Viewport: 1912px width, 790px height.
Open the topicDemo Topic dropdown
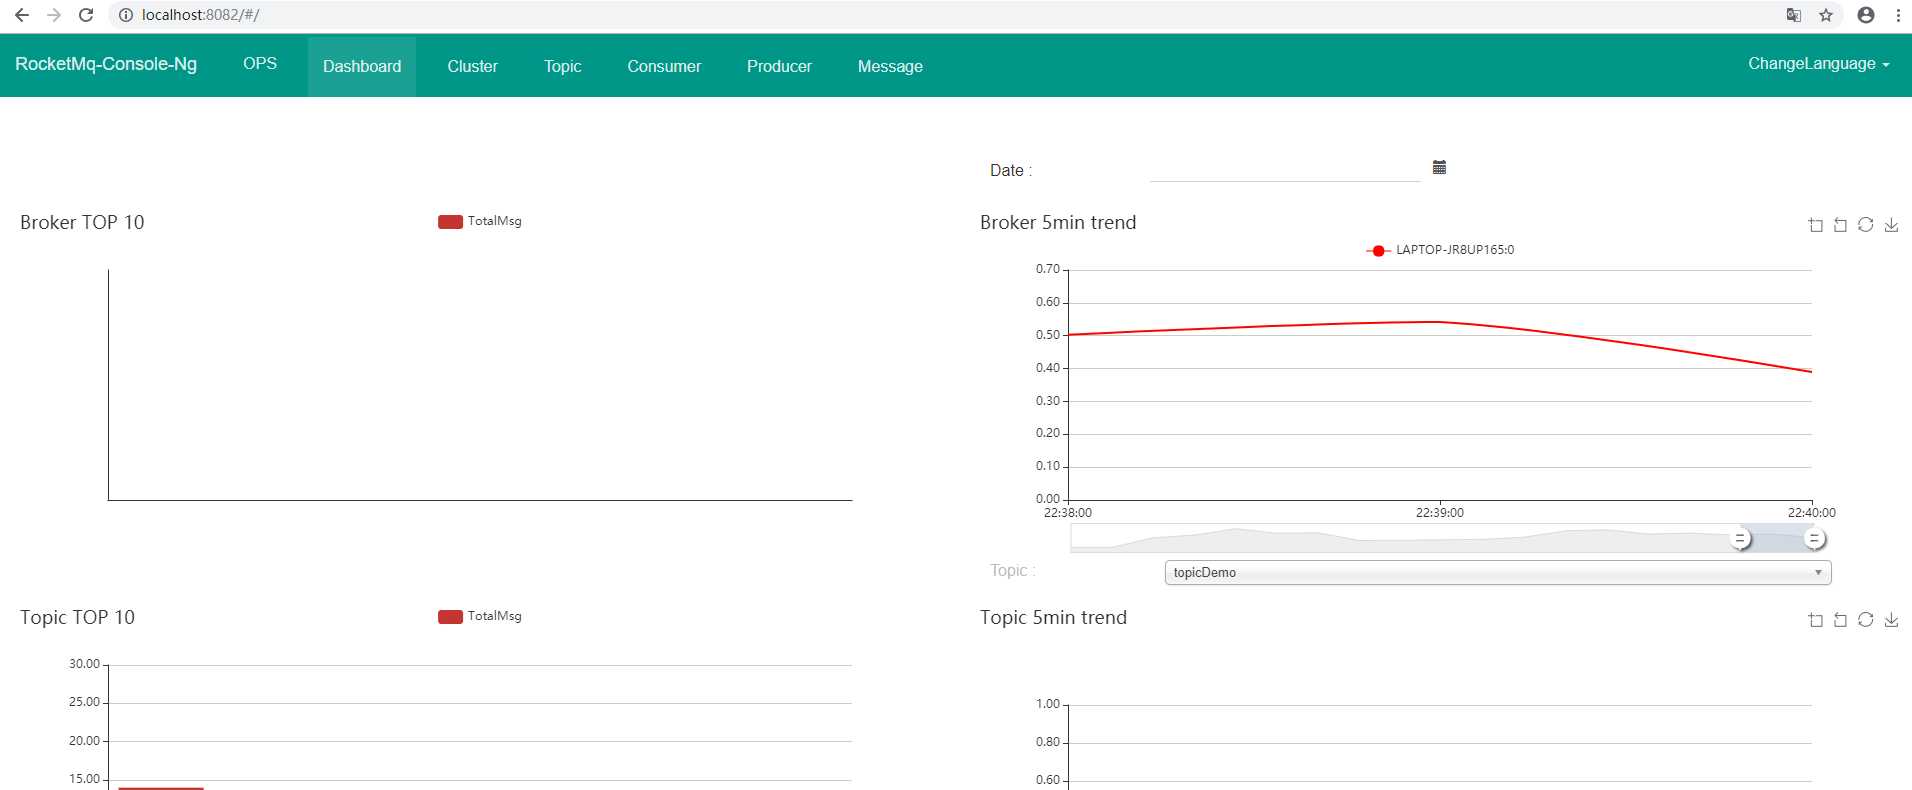(1498, 572)
